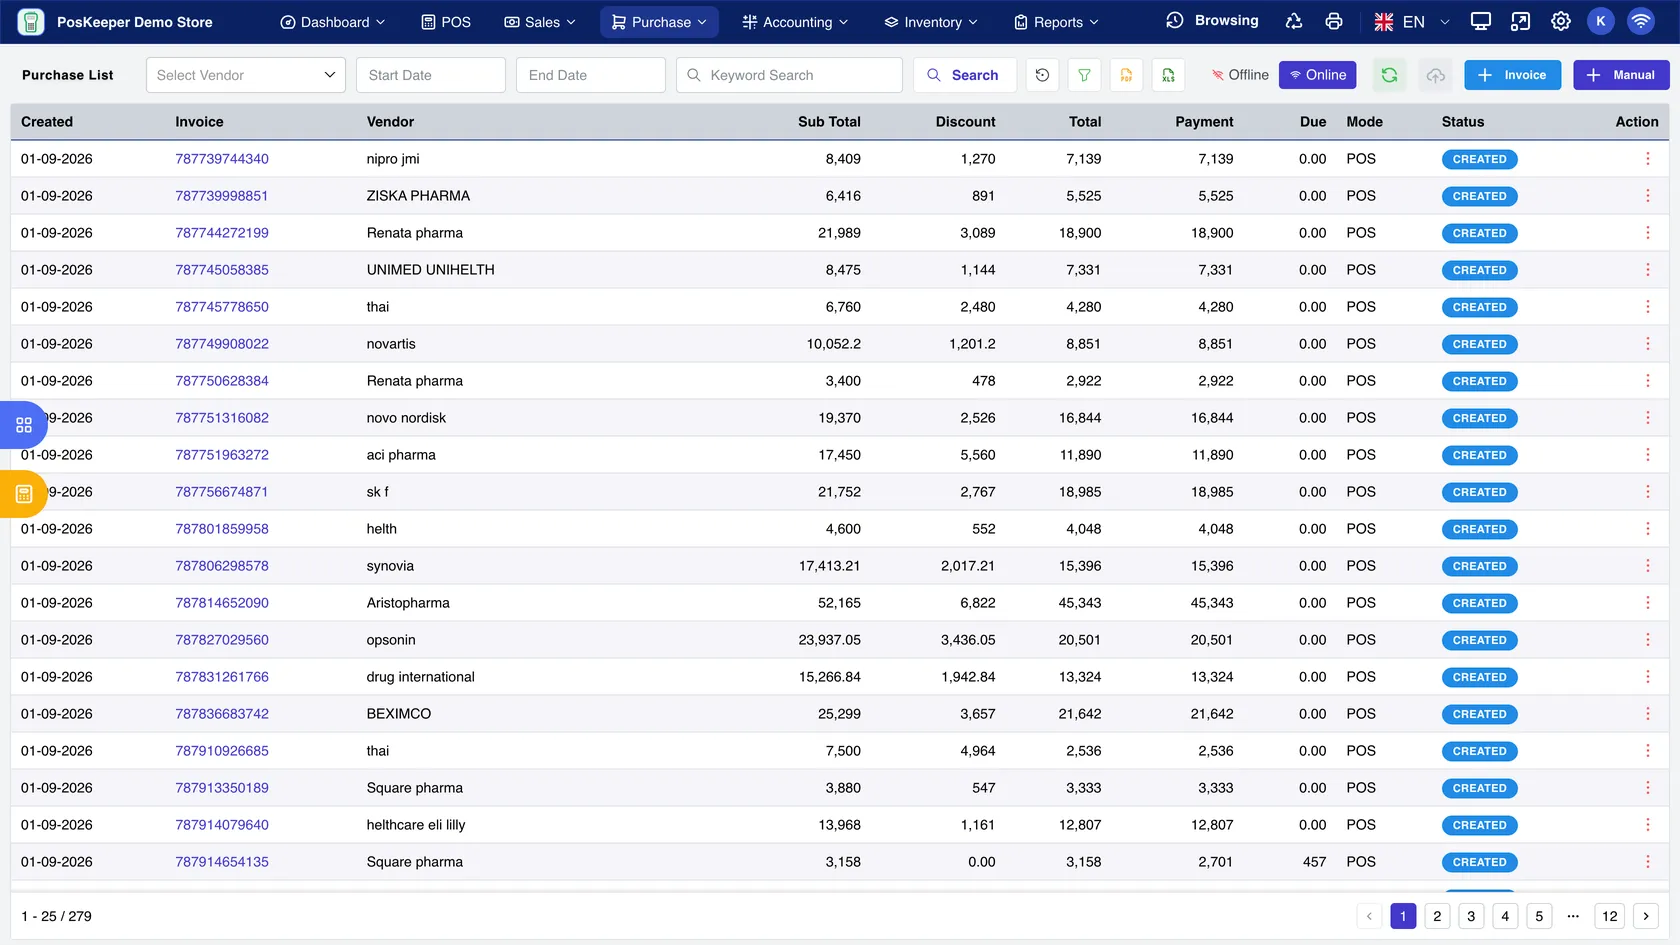The width and height of the screenshot is (1680, 945).
Task: Open invoice 787827029560 link
Action: [222, 640]
